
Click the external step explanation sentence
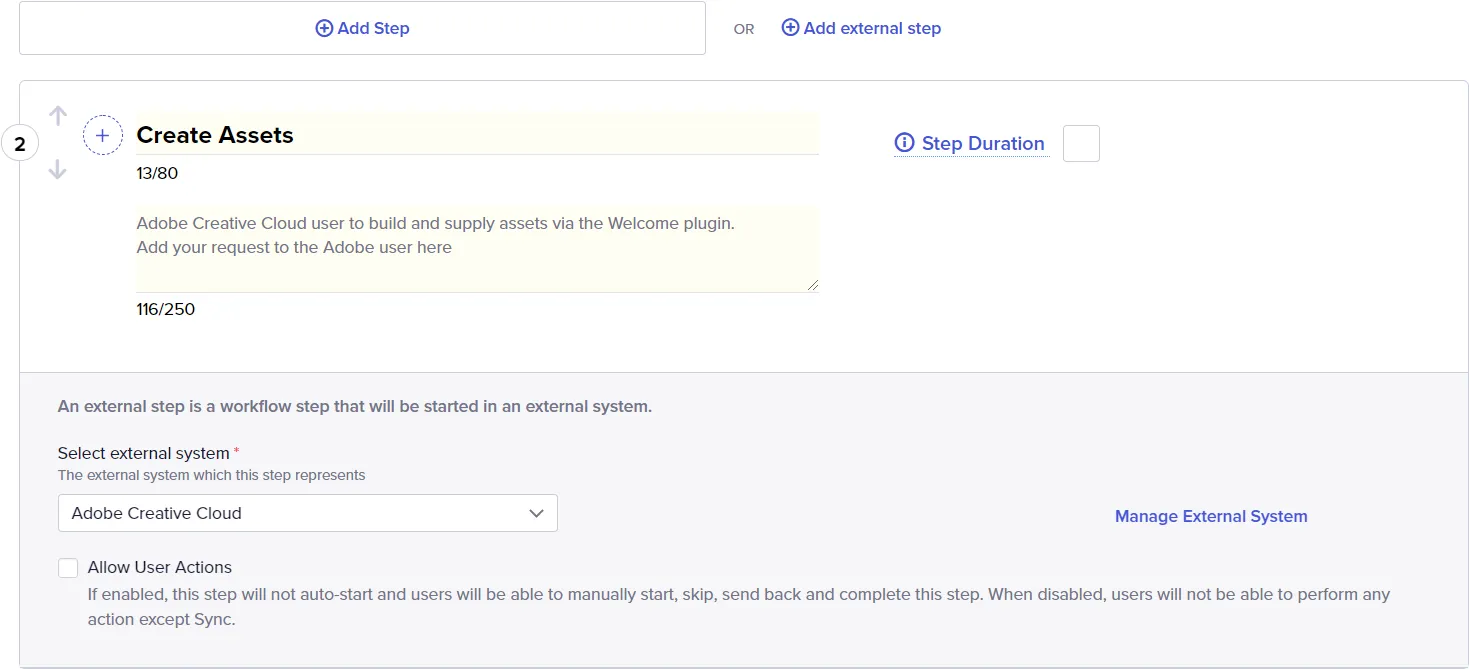[x=355, y=407]
